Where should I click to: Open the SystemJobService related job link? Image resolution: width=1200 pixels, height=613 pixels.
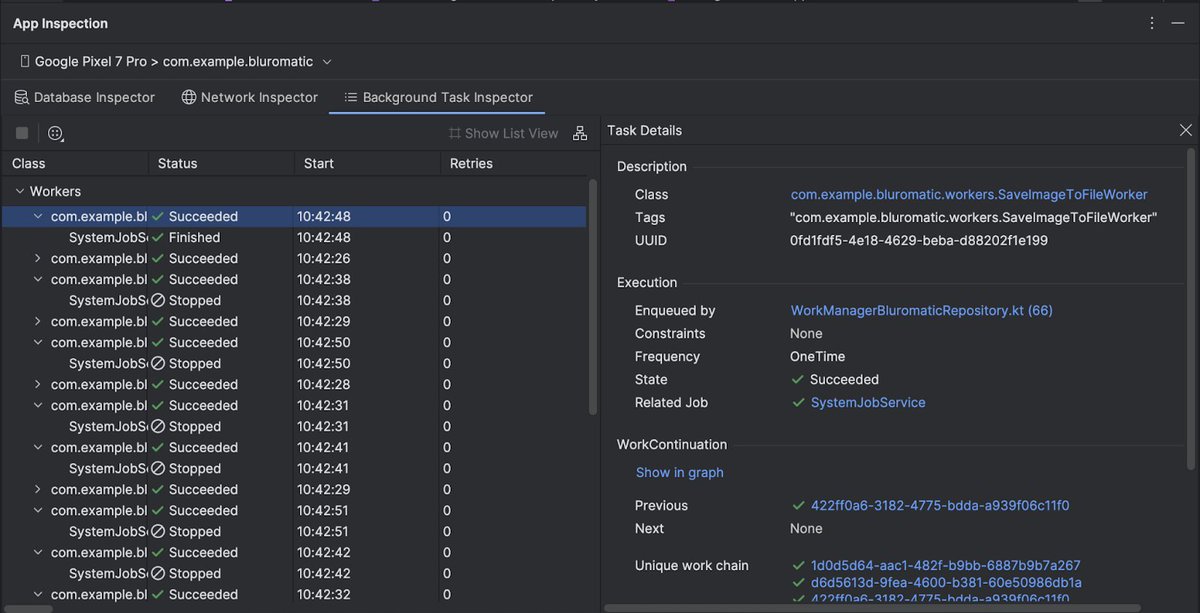tap(866, 402)
